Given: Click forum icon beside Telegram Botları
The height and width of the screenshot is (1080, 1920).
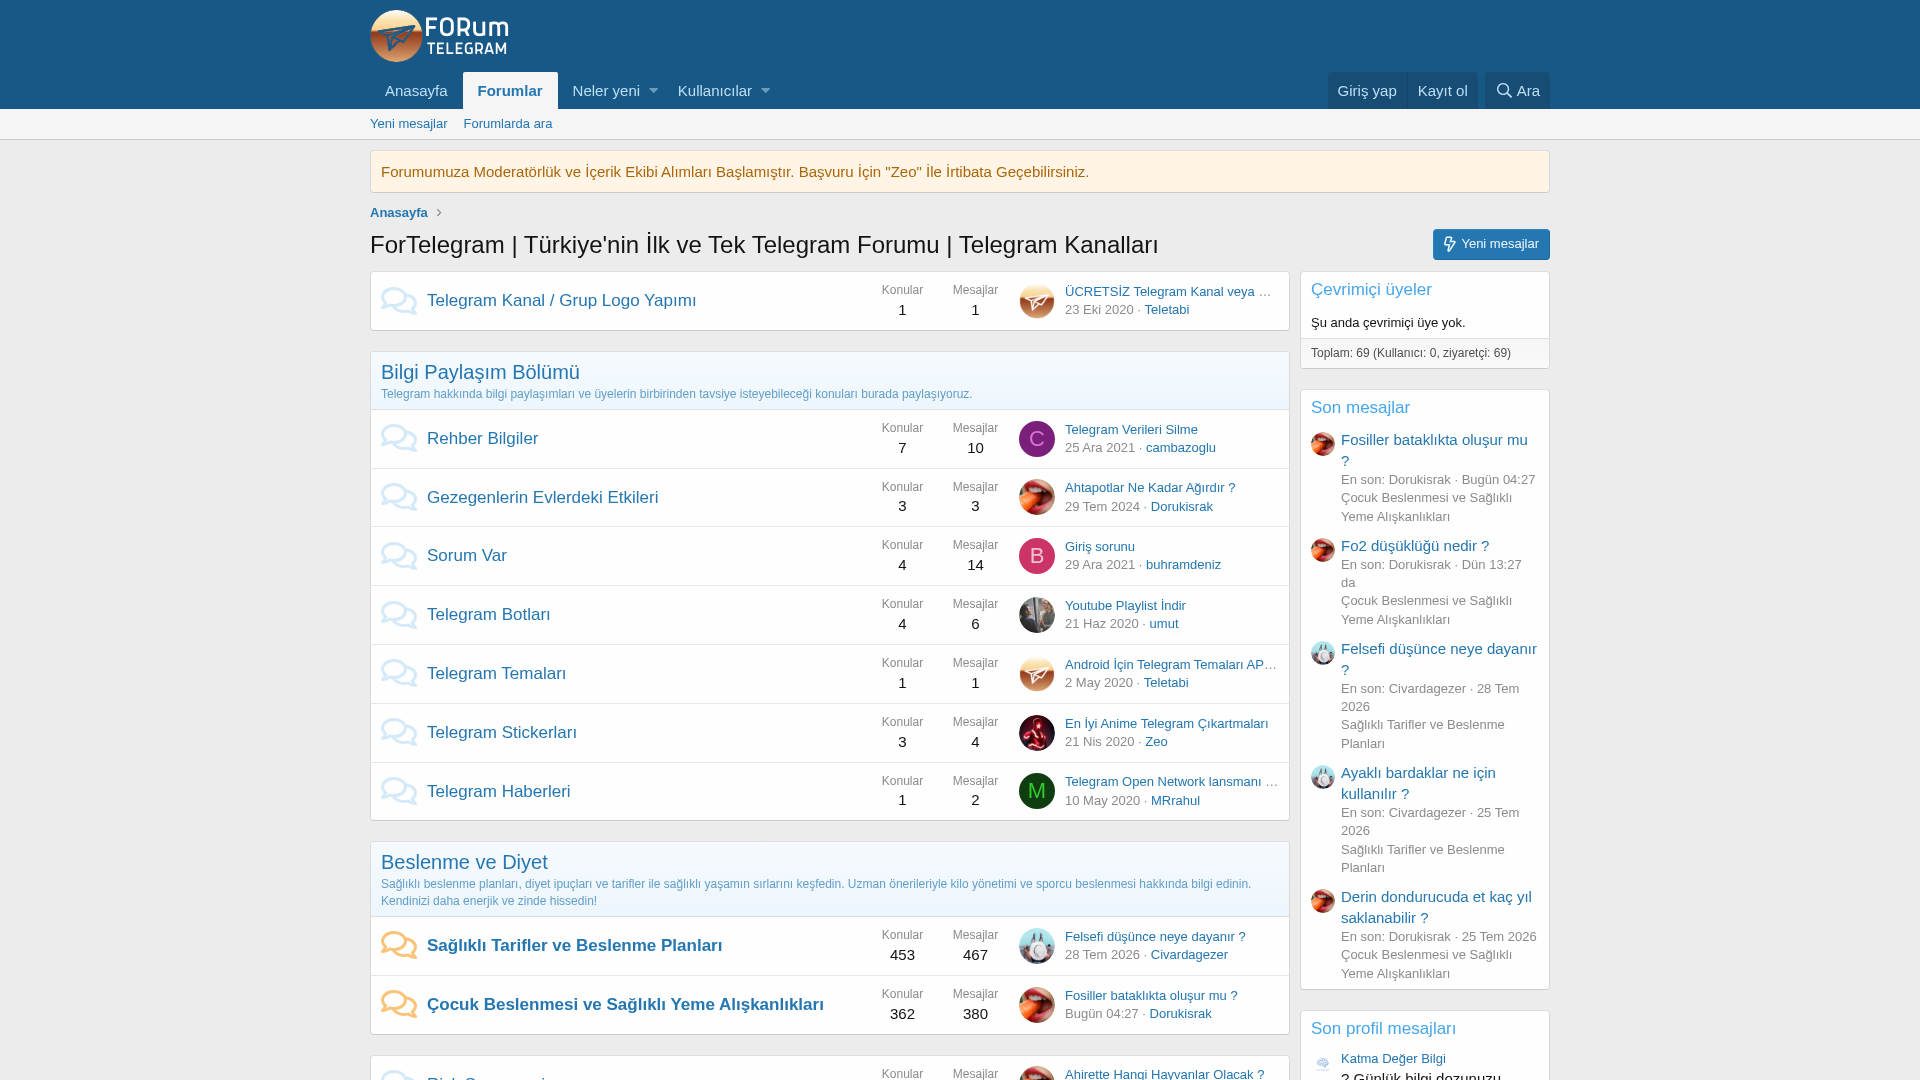Looking at the screenshot, I should [399, 615].
